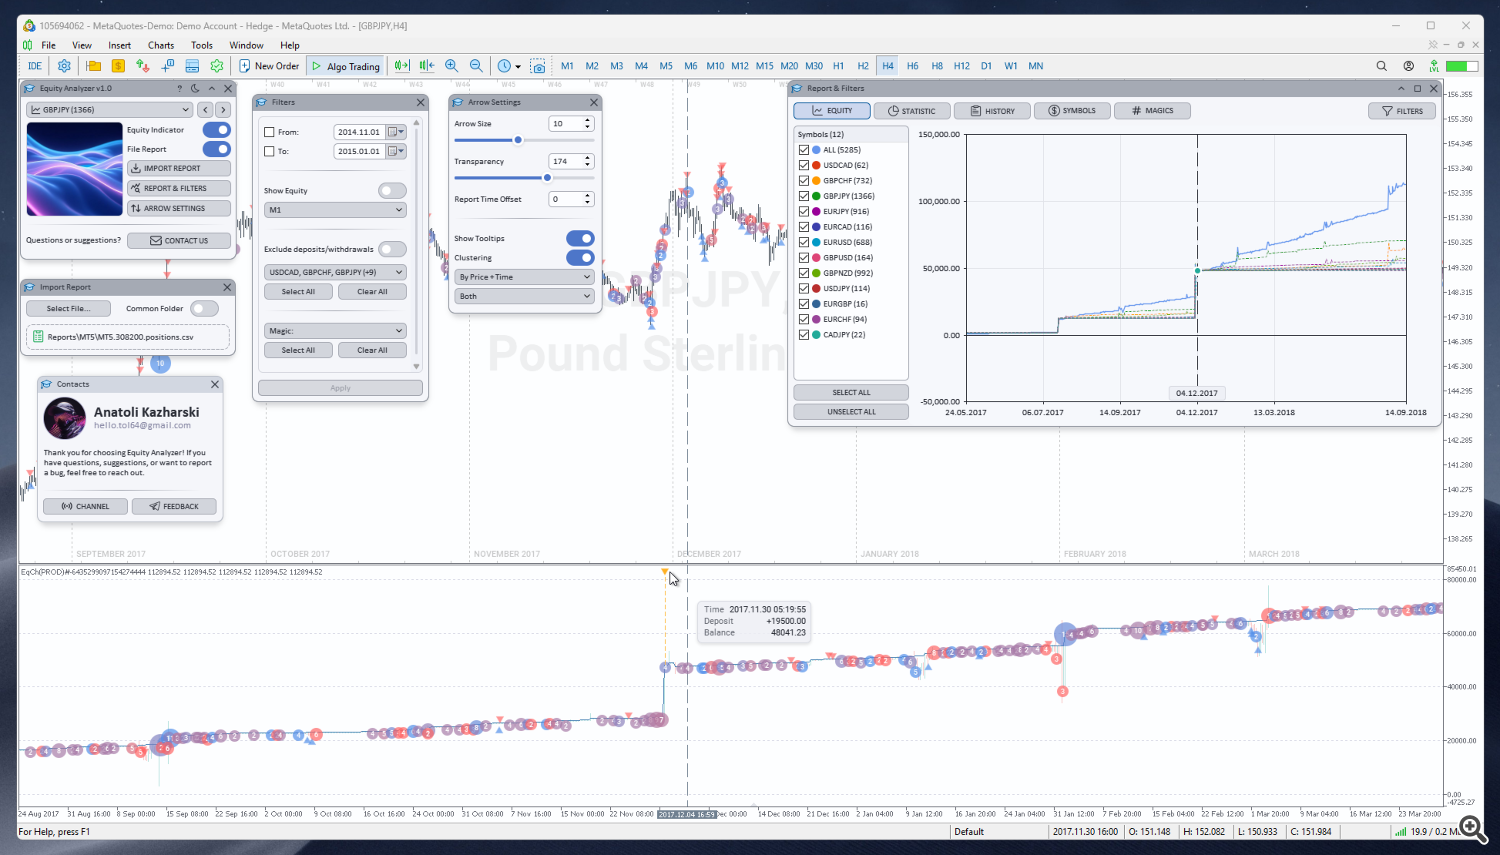This screenshot has width=1500, height=855.
Task: Toggle the Equity Indicator switch
Action: [x=216, y=130]
